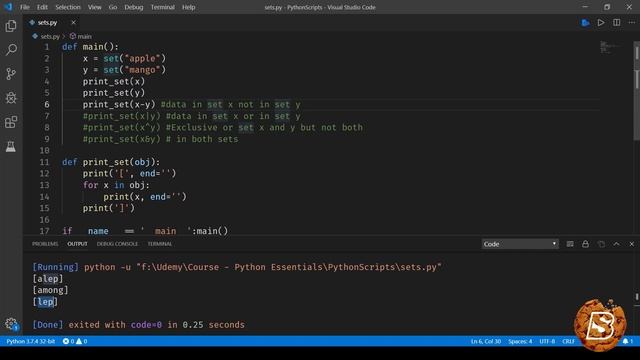Split the editor right icon

coord(616,23)
